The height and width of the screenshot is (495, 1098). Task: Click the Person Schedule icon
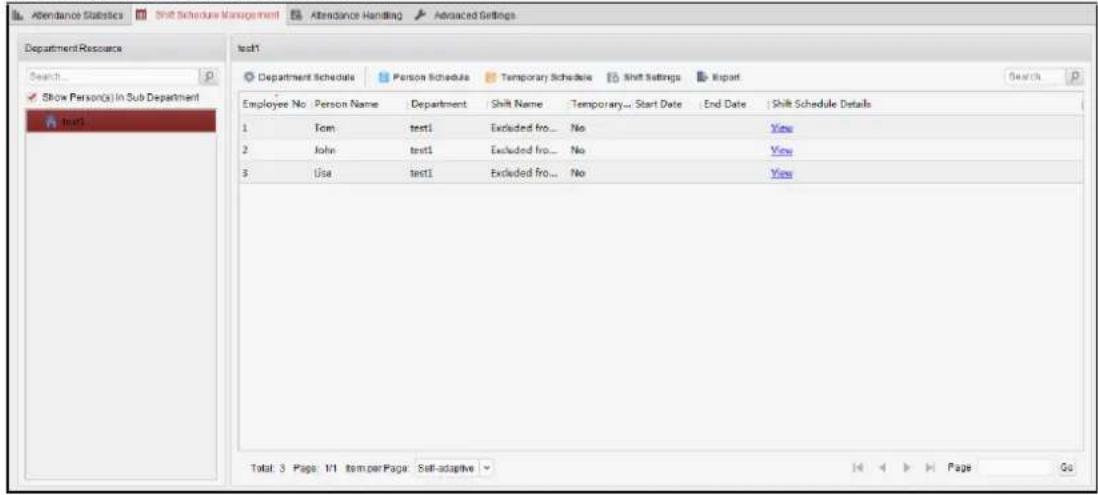[383, 76]
